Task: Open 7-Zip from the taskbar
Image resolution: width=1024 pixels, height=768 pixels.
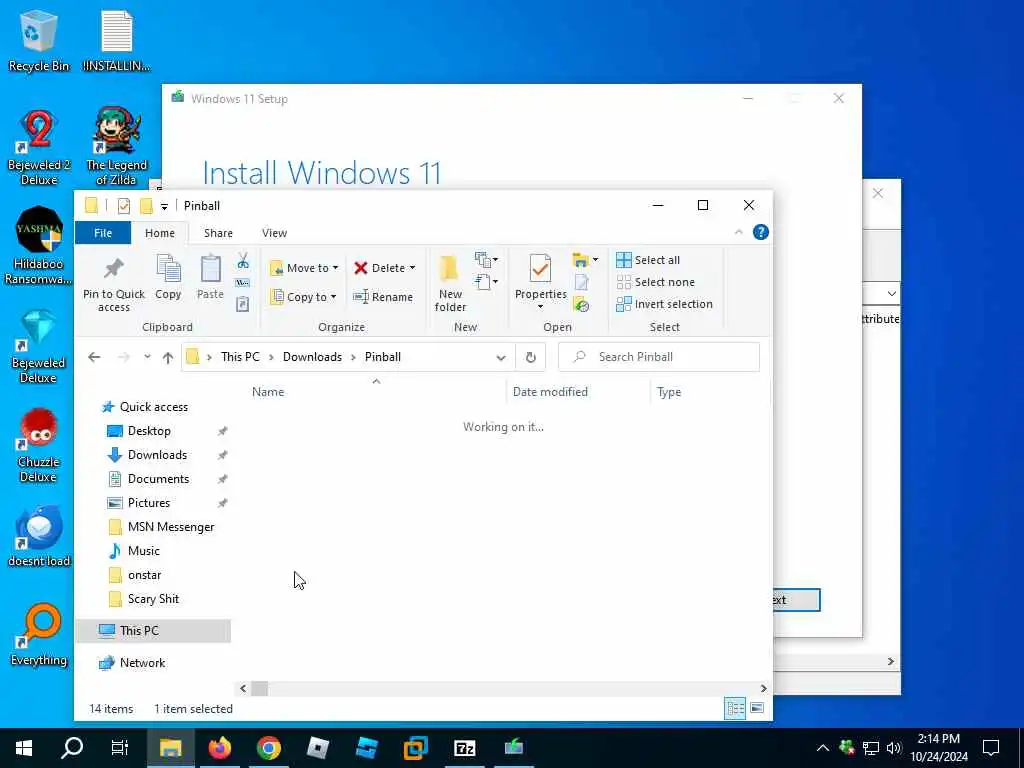Action: [x=464, y=748]
